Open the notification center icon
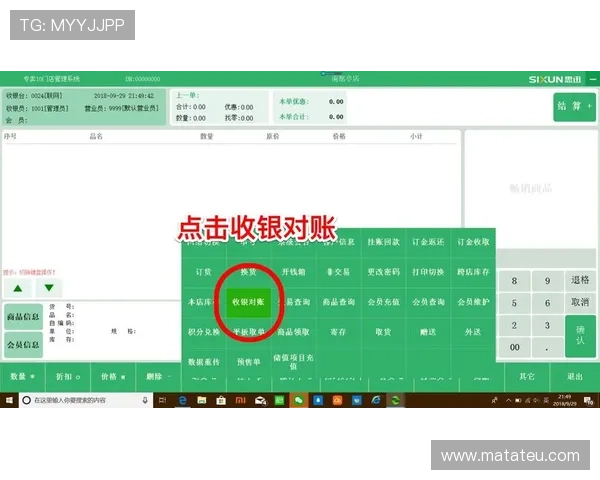Screen dimensions: 600x480 pyautogui.click(x=588, y=400)
